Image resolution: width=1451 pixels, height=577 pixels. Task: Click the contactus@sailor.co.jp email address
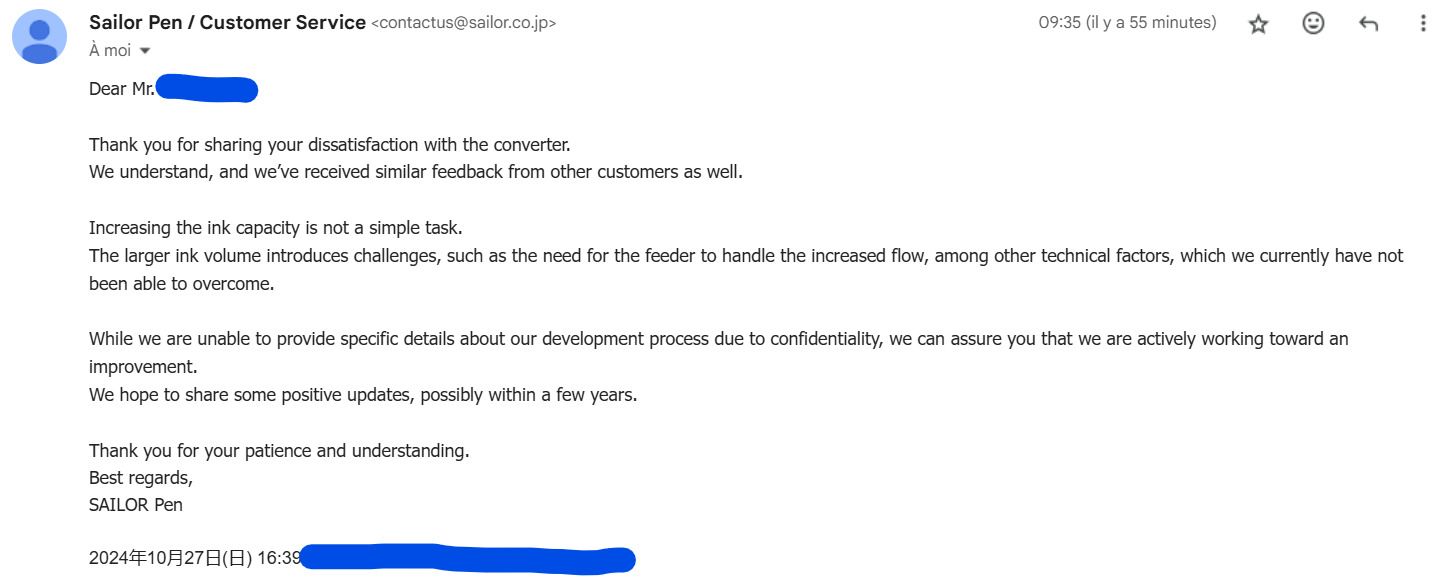coord(463,23)
